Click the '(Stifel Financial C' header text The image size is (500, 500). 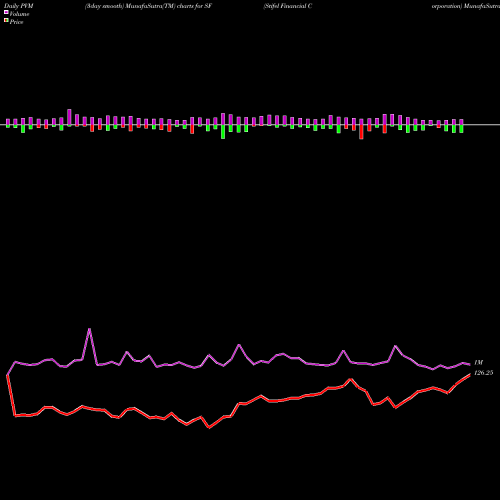click(288, 6)
